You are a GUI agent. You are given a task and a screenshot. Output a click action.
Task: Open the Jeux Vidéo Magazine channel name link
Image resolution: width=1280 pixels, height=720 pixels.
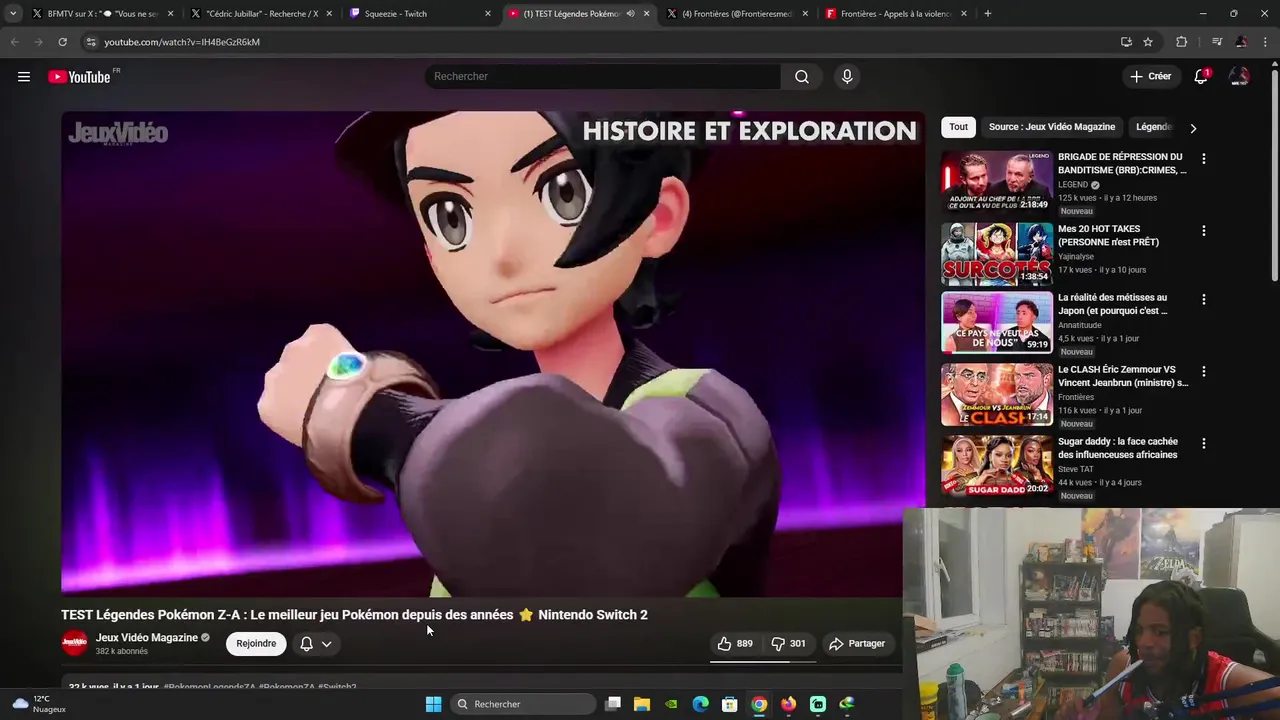(147, 638)
